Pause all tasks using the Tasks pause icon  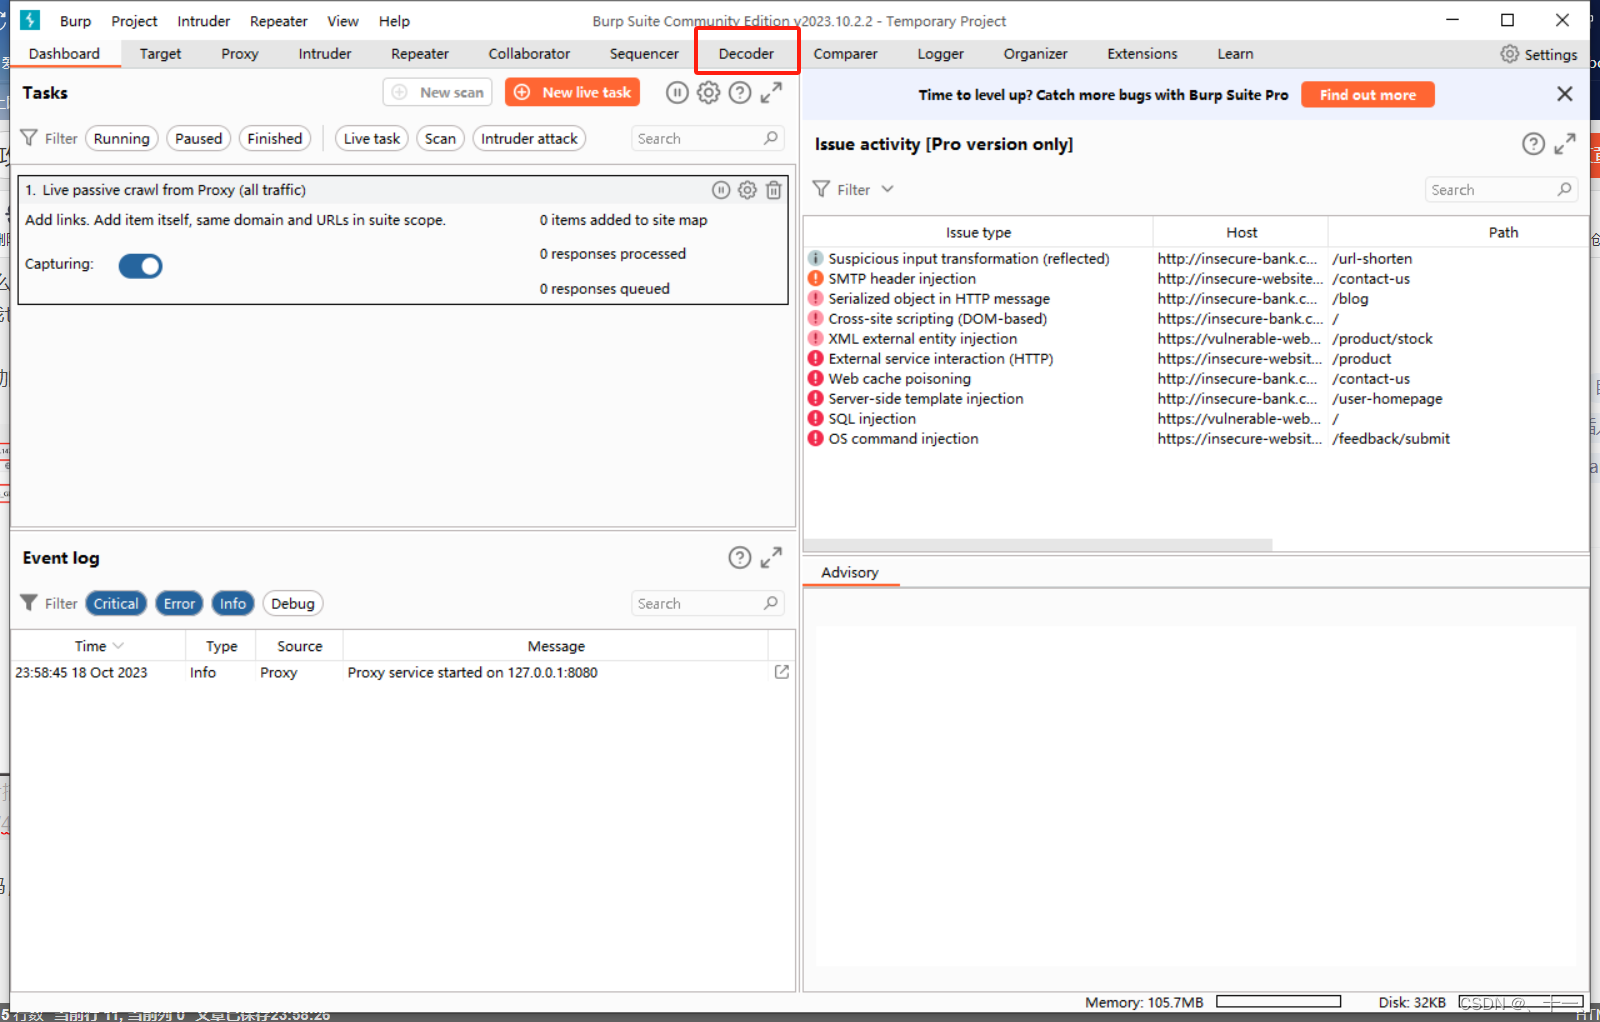(x=677, y=93)
